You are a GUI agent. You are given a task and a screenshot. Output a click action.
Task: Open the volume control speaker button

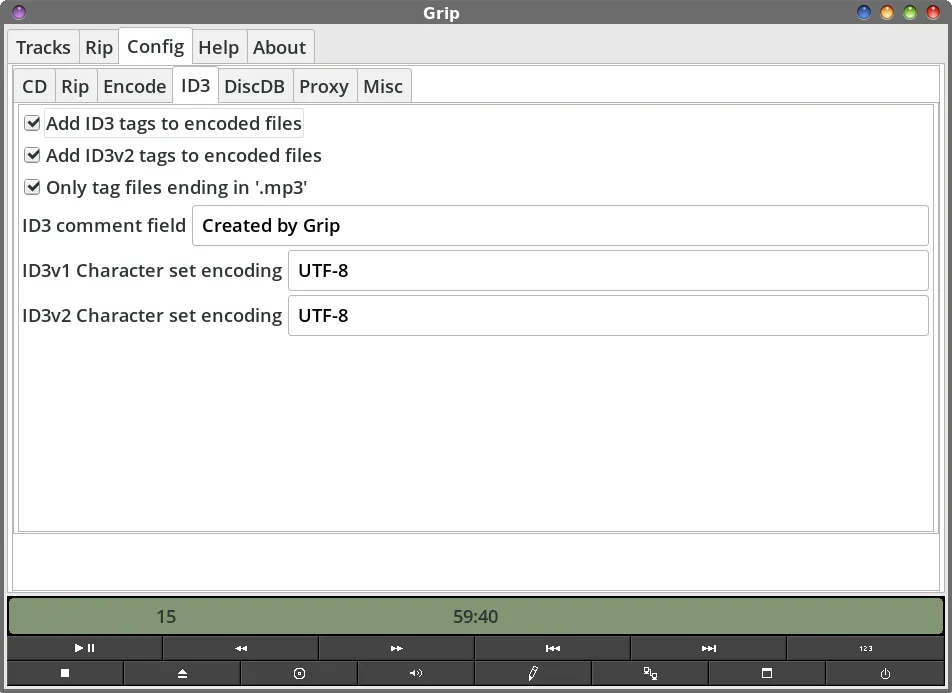click(416, 673)
